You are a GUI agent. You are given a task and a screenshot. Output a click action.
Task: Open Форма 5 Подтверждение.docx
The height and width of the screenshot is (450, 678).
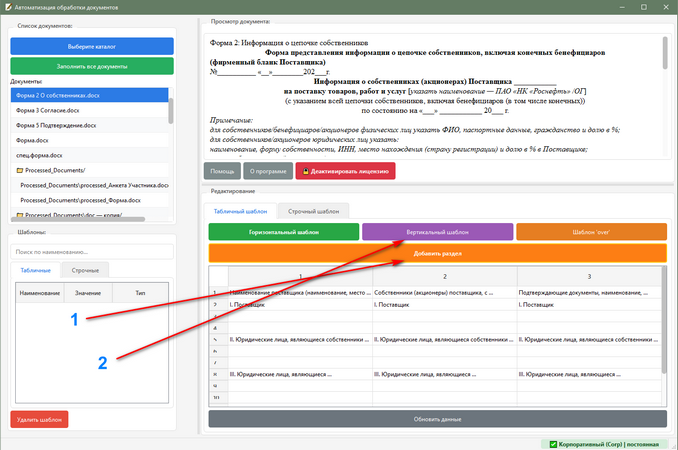[x=89, y=125]
